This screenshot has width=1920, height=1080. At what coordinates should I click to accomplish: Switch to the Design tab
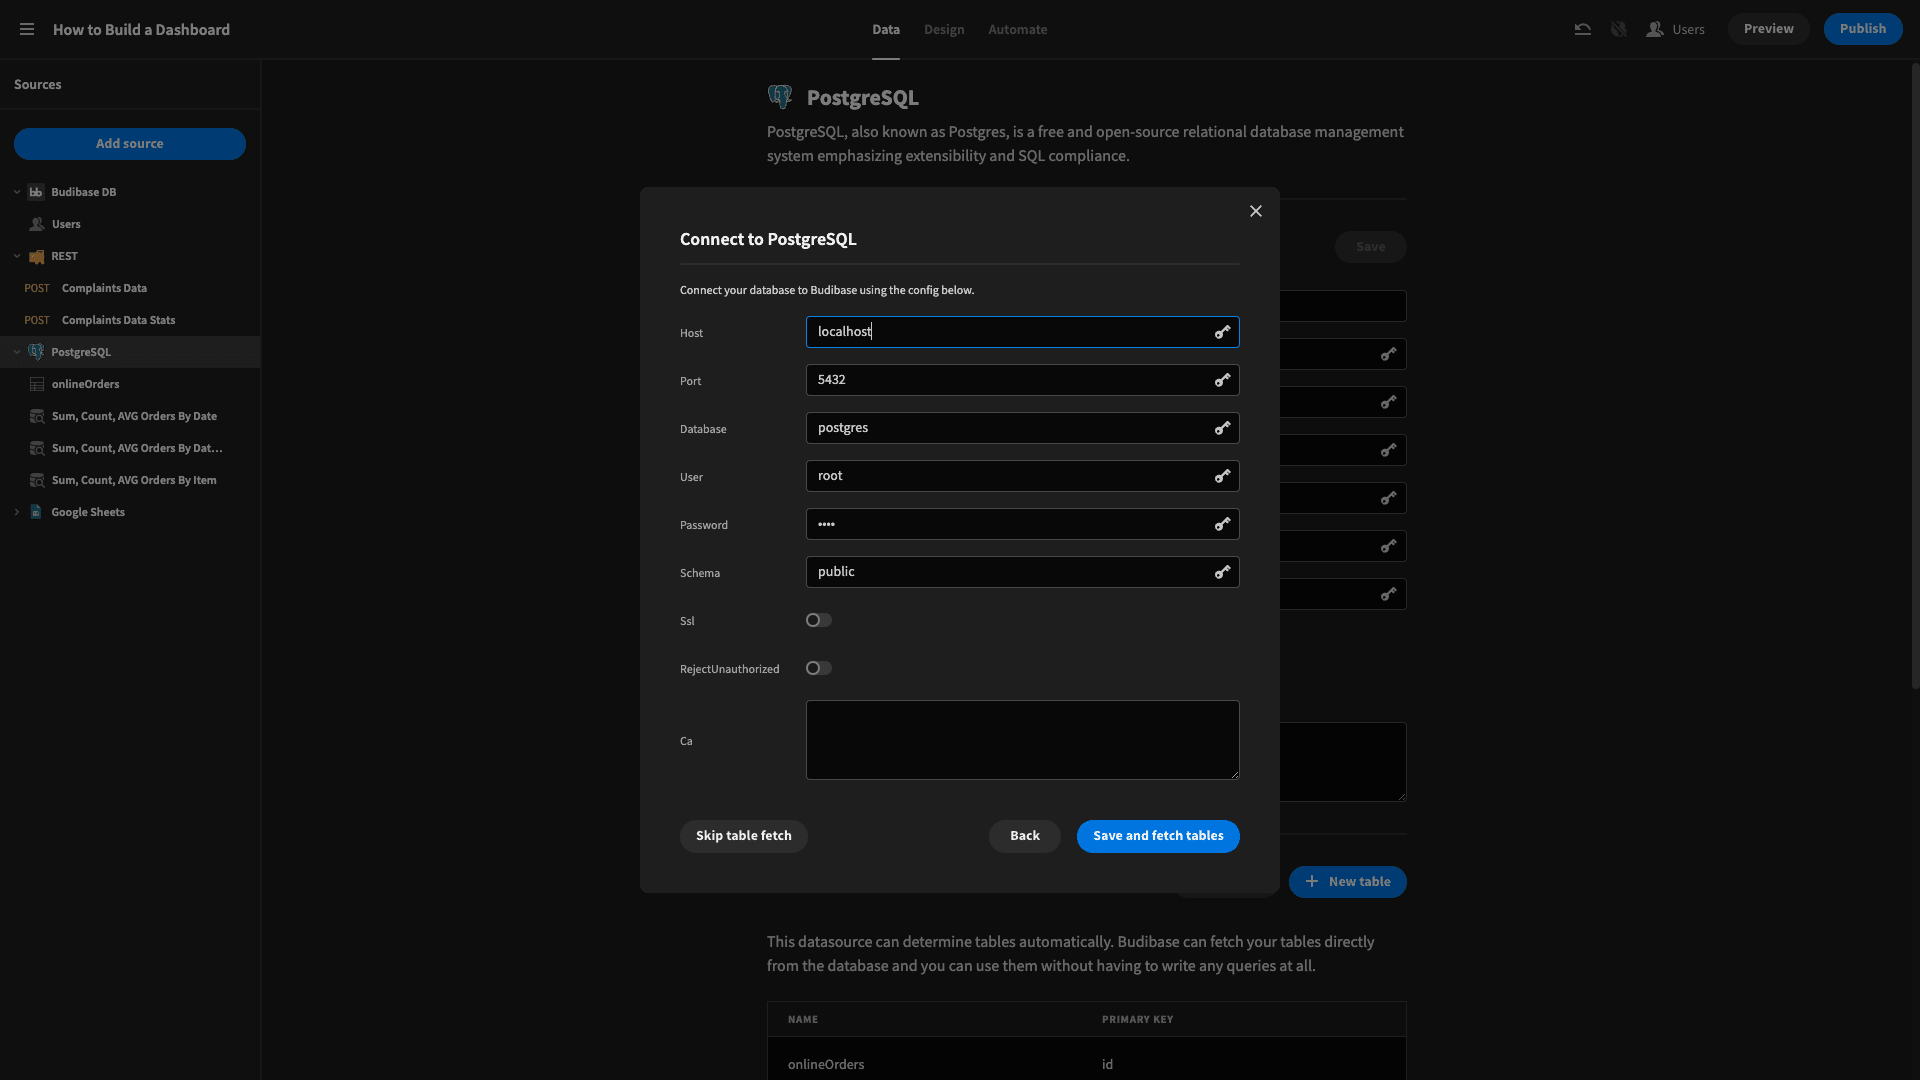tap(944, 29)
